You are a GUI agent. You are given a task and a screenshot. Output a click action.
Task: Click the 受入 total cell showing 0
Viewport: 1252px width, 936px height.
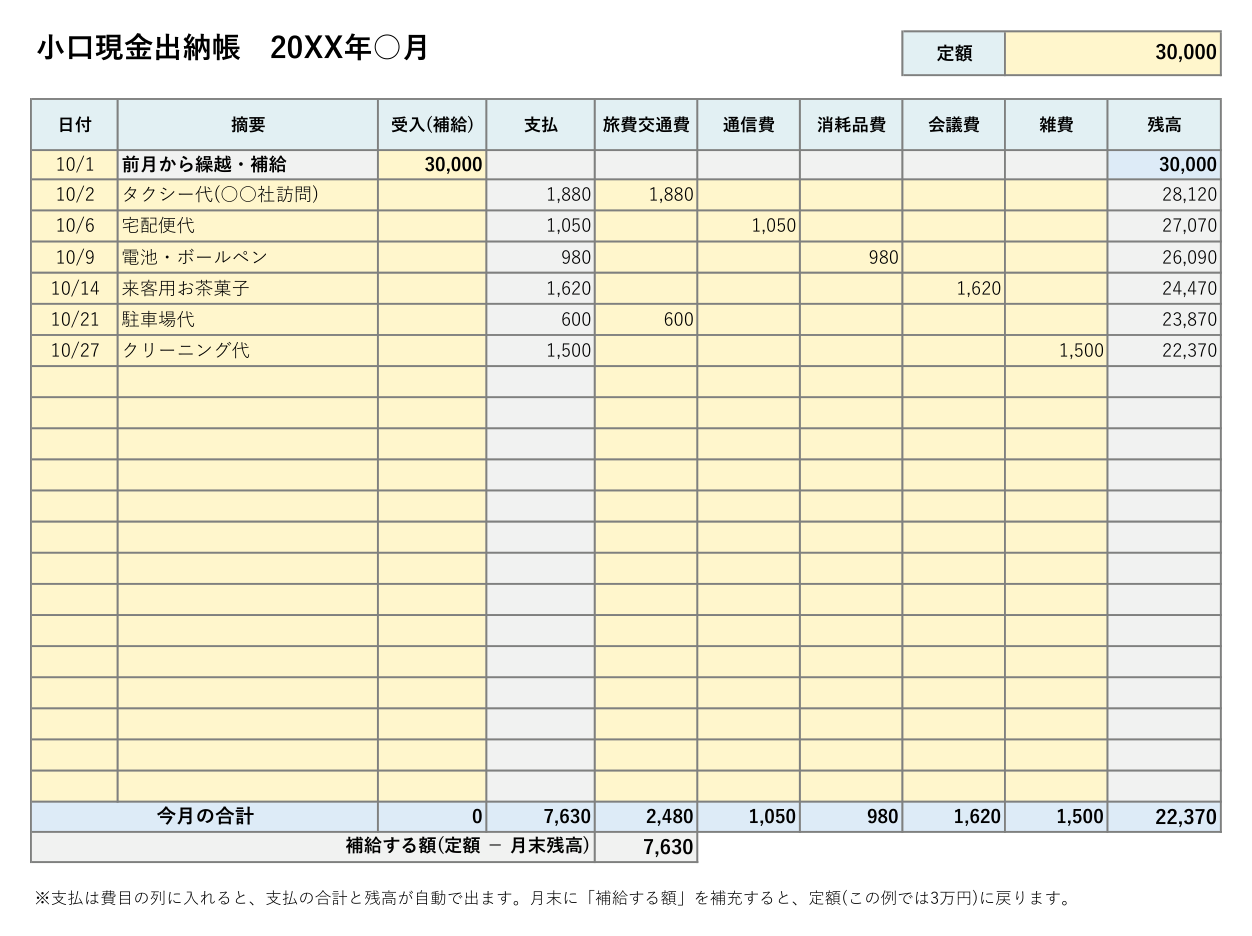tap(432, 816)
